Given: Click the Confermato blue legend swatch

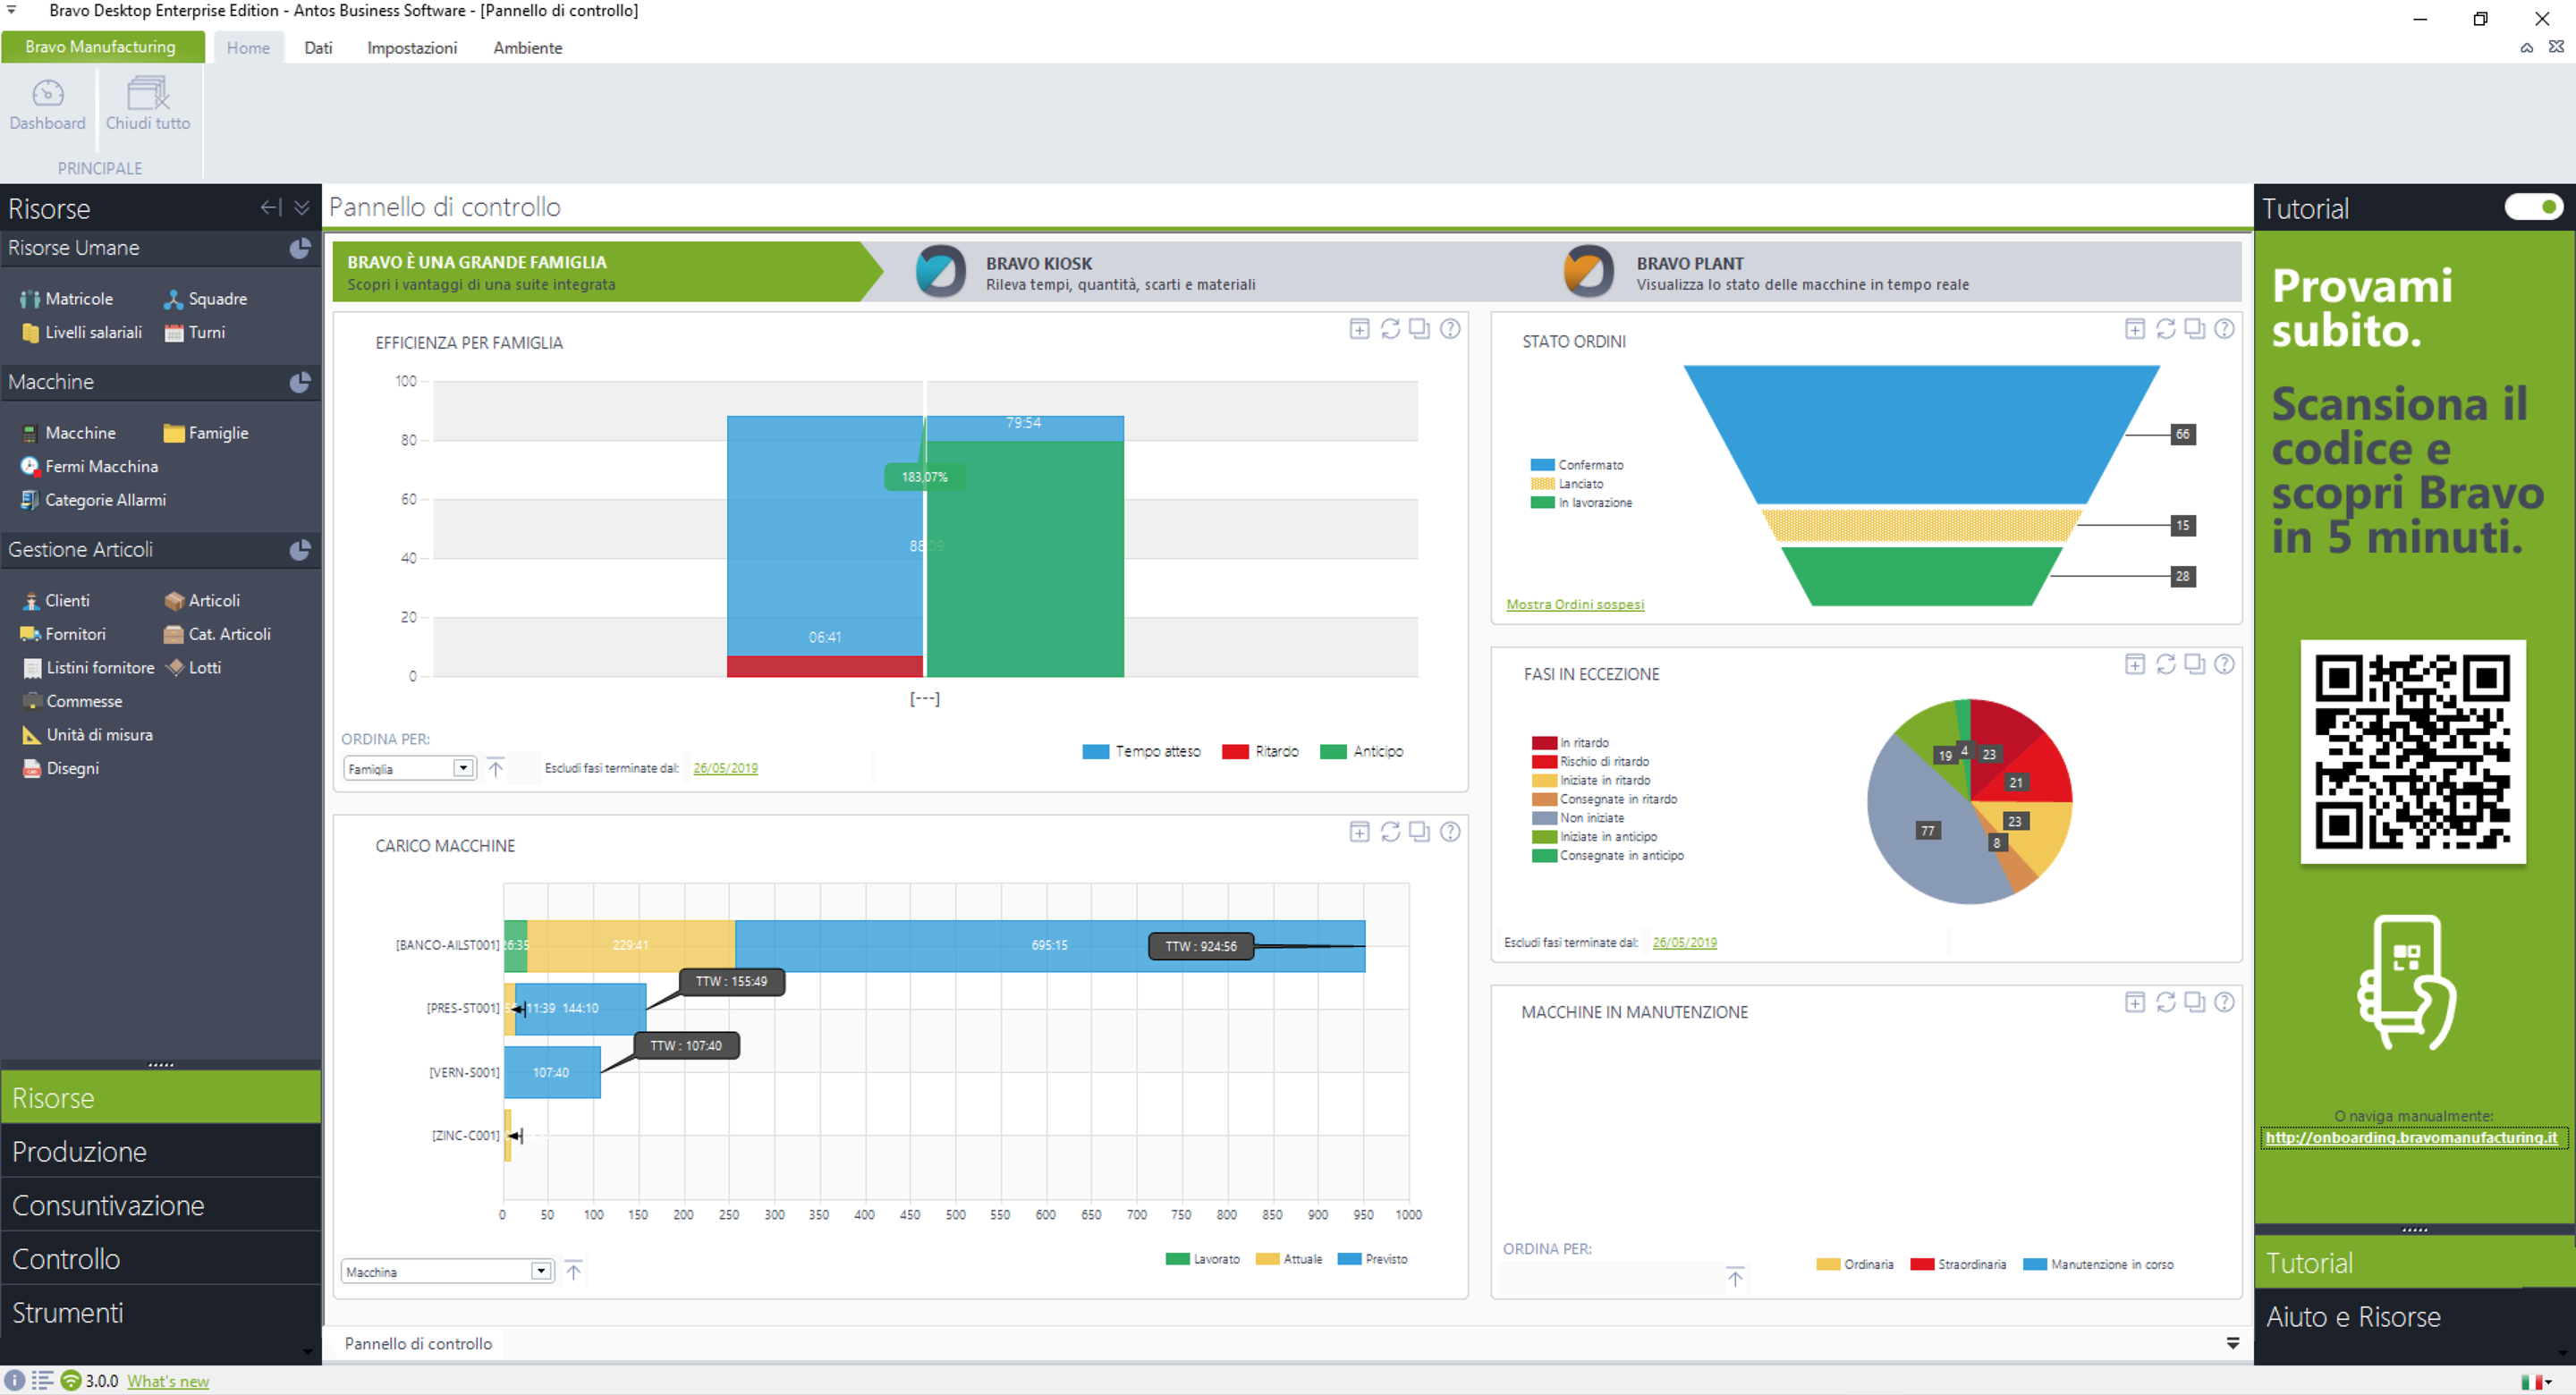Looking at the screenshot, I should click(1542, 465).
